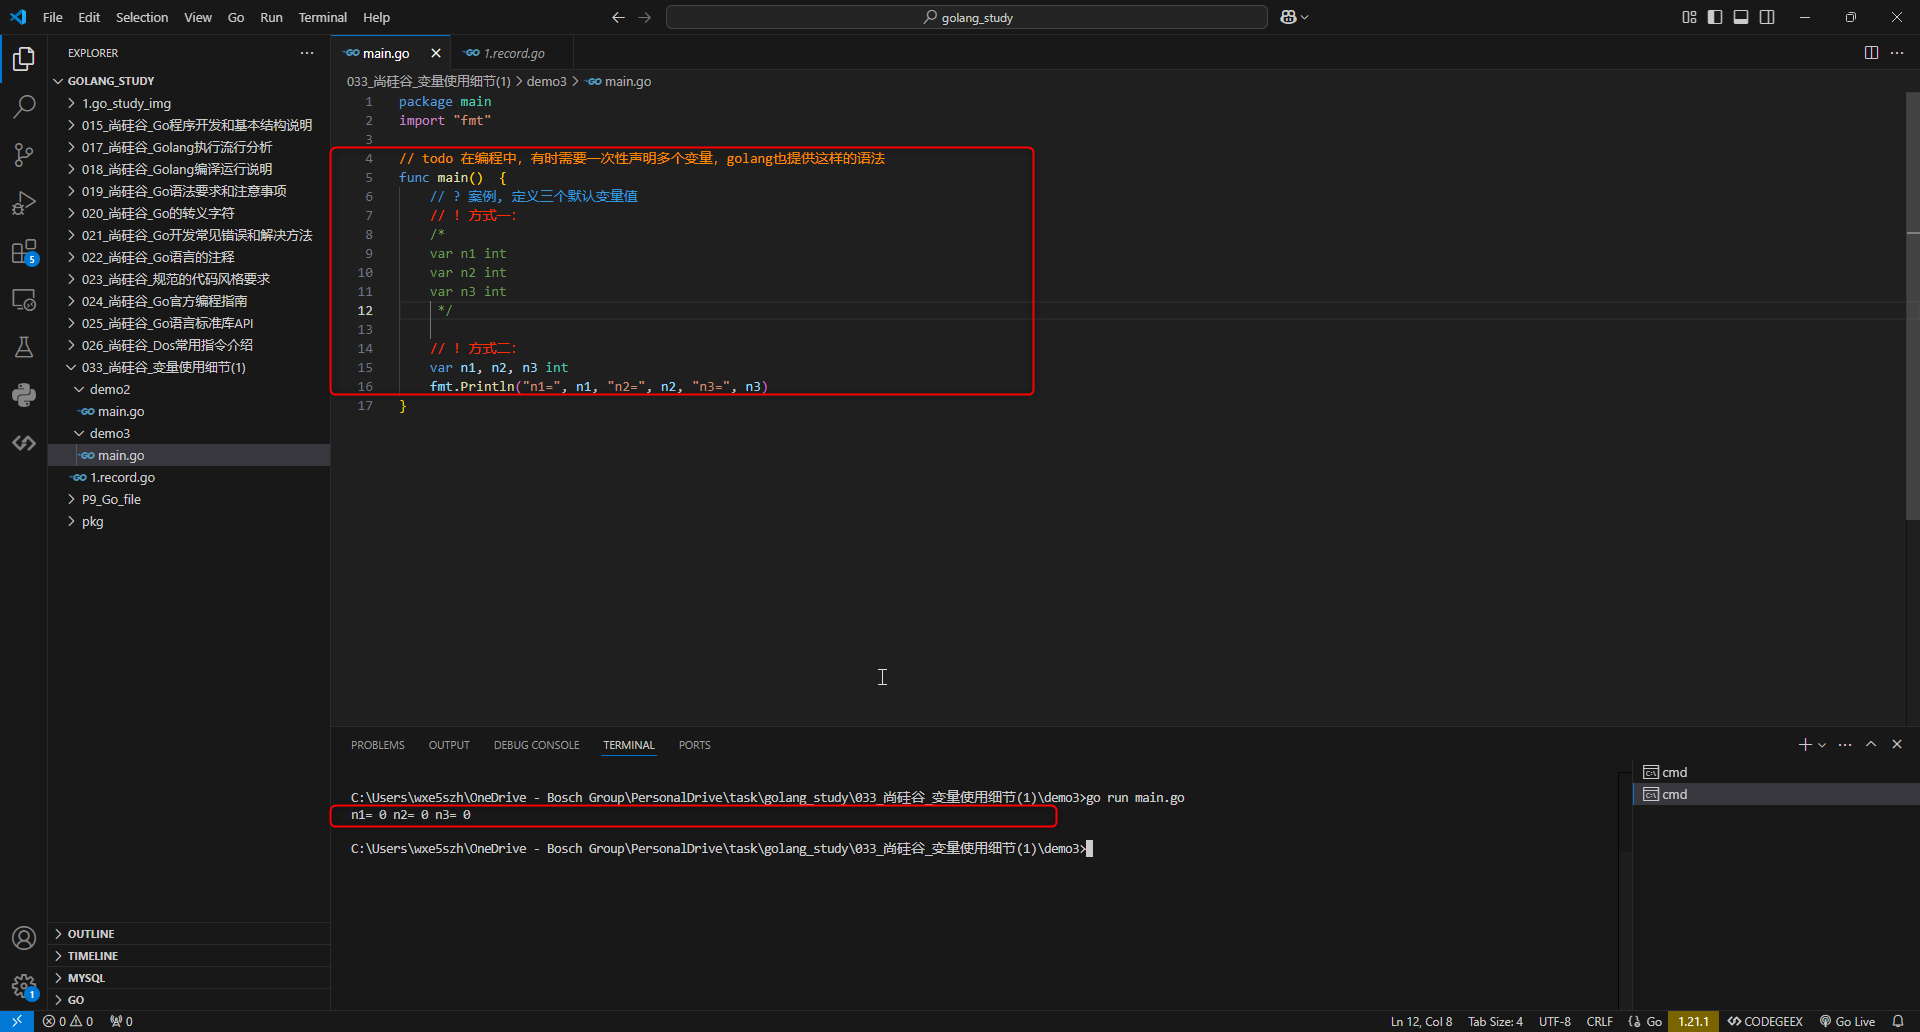This screenshot has height=1032, width=1920.
Task: Open the Python extension sidebar icon
Action: pos(24,395)
